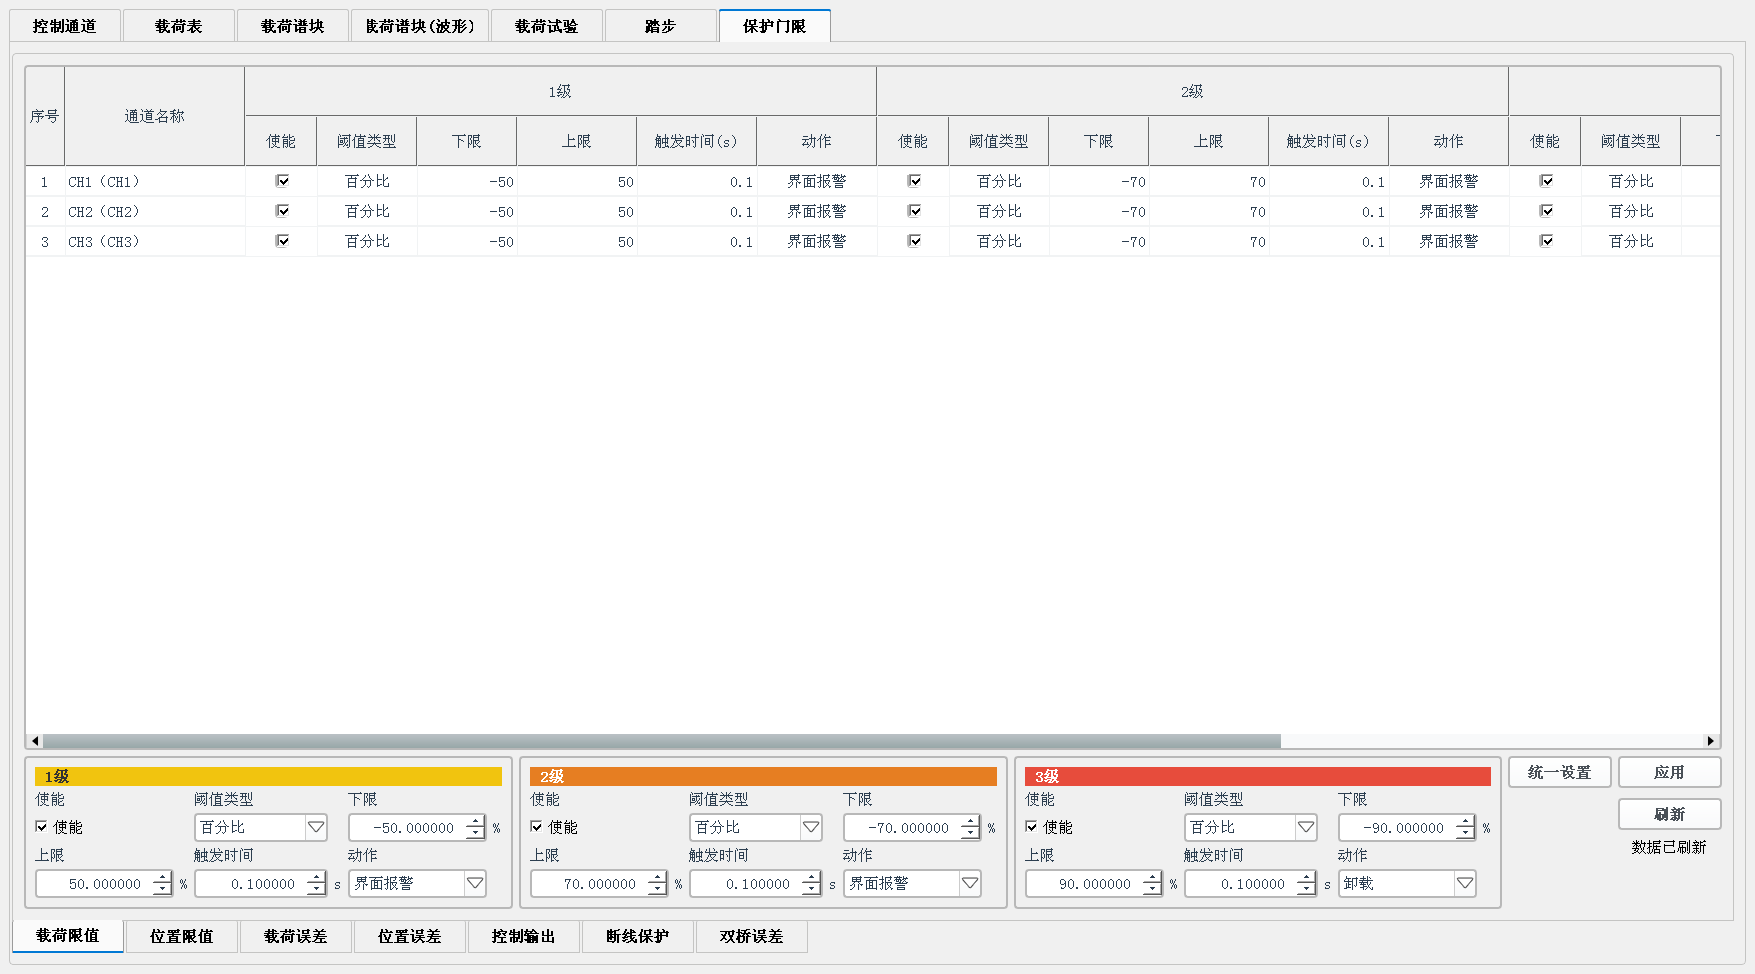1755x974 pixels.
Task: Uncheck 使能 in the 1级 panel
Action: coord(42,827)
